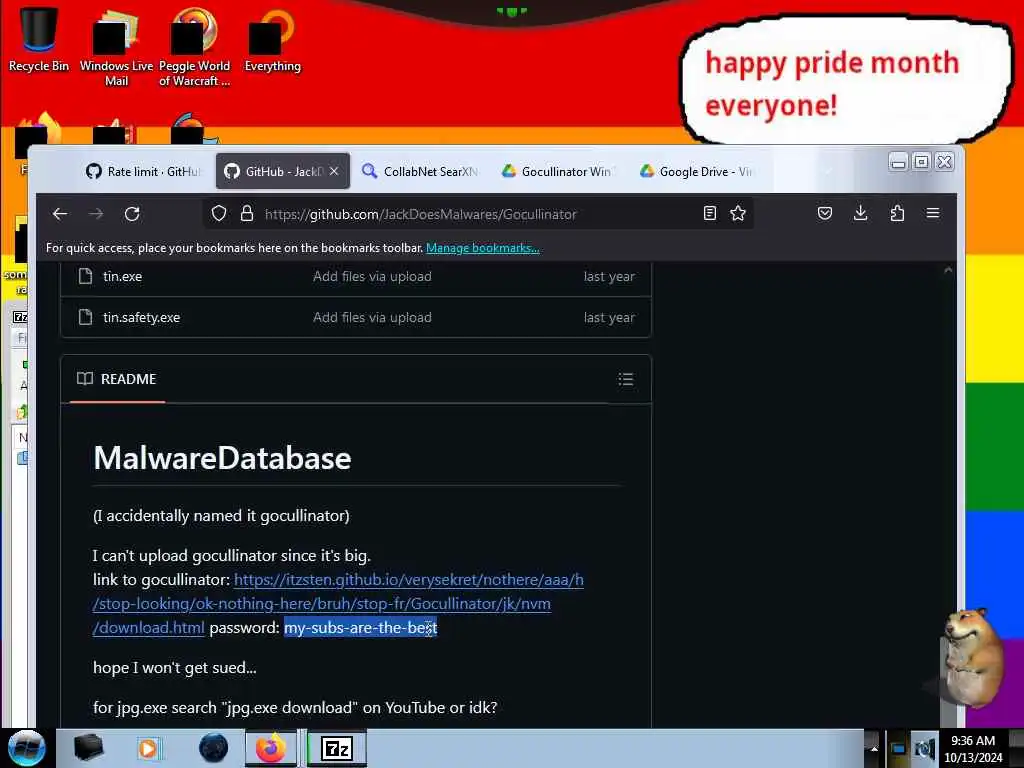Click the padlock site information icon
The image size is (1024, 768).
[247, 214]
